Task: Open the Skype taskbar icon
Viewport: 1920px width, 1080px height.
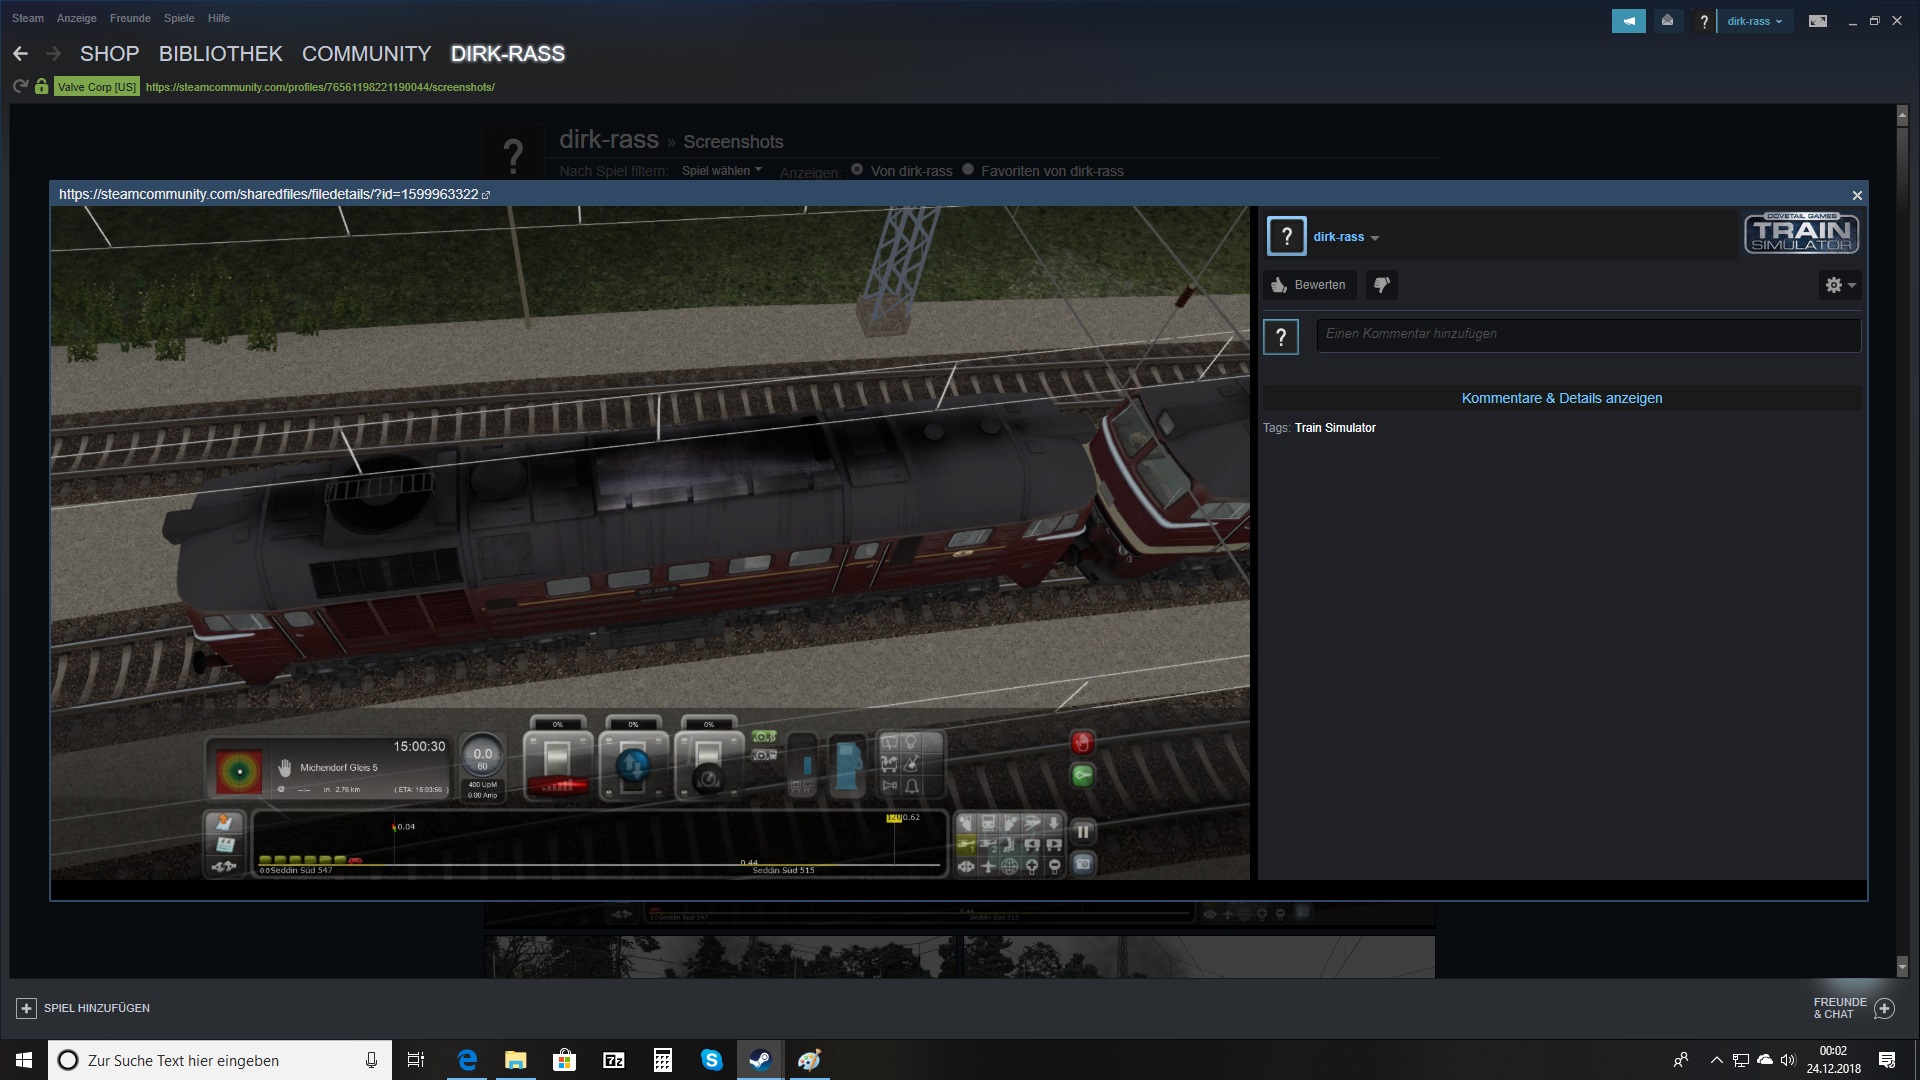Action: tap(711, 1060)
